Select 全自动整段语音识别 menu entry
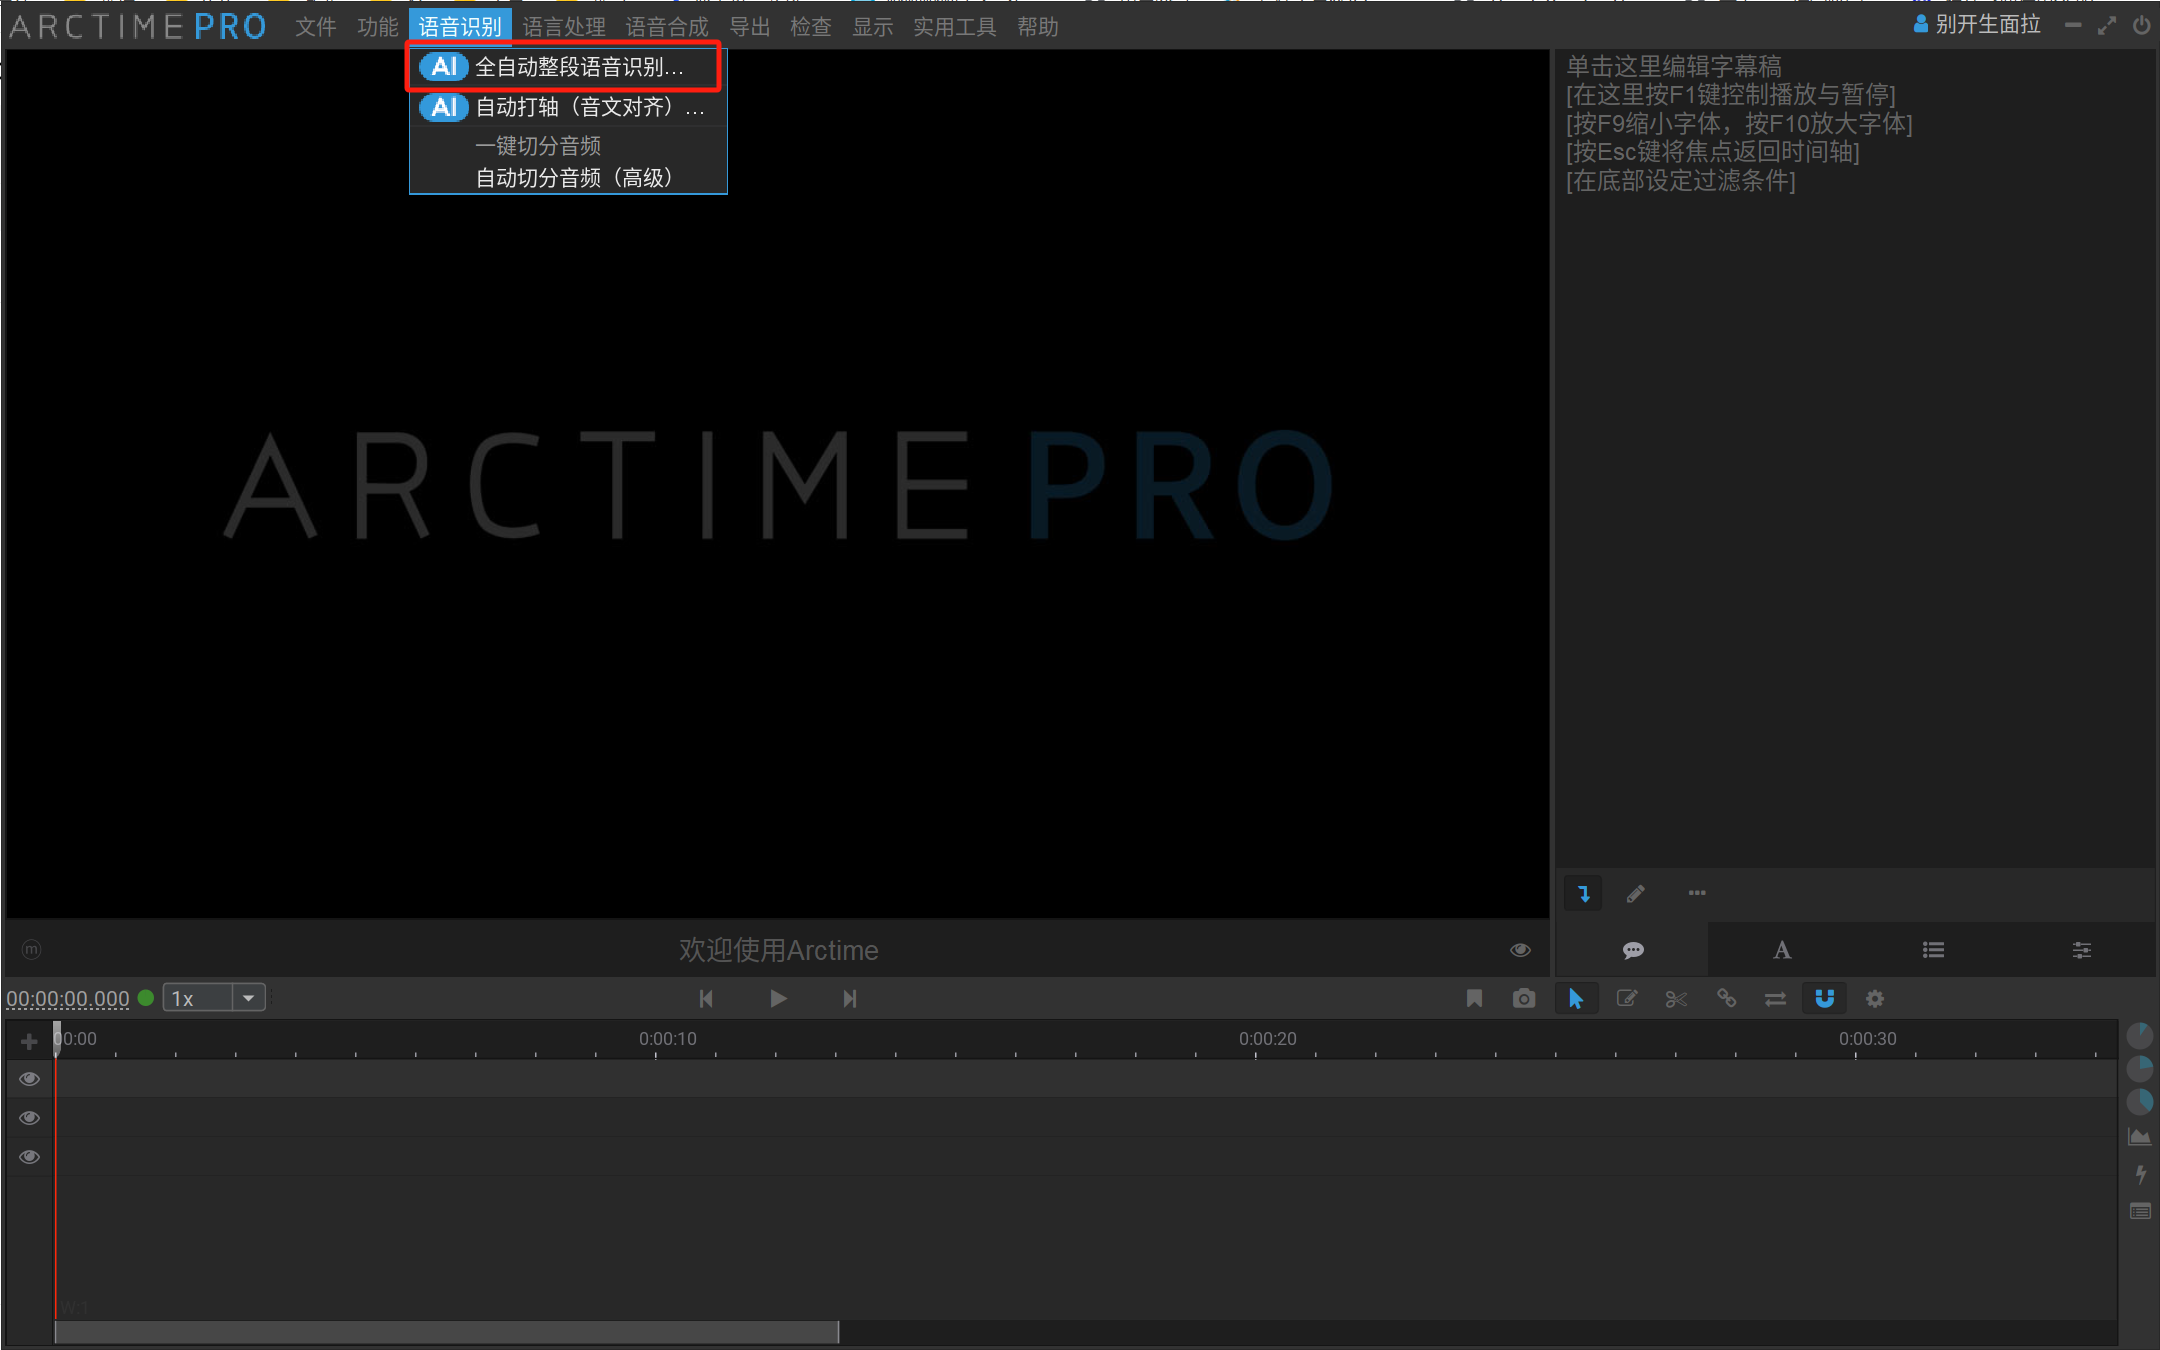The height and width of the screenshot is (1350, 2160). [578, 67]
